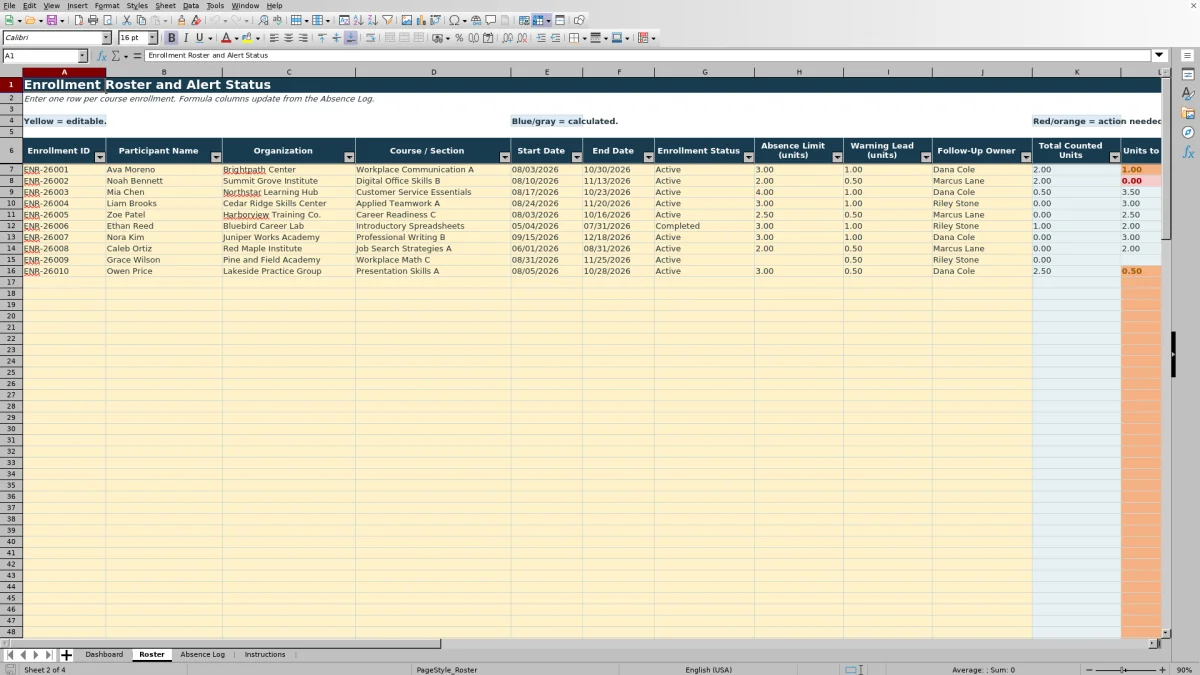Insert a chart from the toolbar
Screen dimensions: 1200x675
421,20
